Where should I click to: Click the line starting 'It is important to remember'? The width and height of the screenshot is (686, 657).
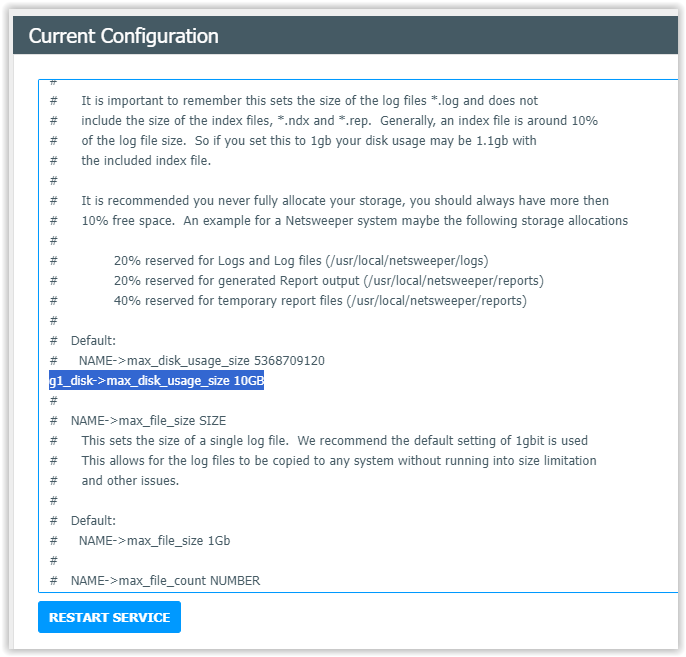[x=294, y=101]
